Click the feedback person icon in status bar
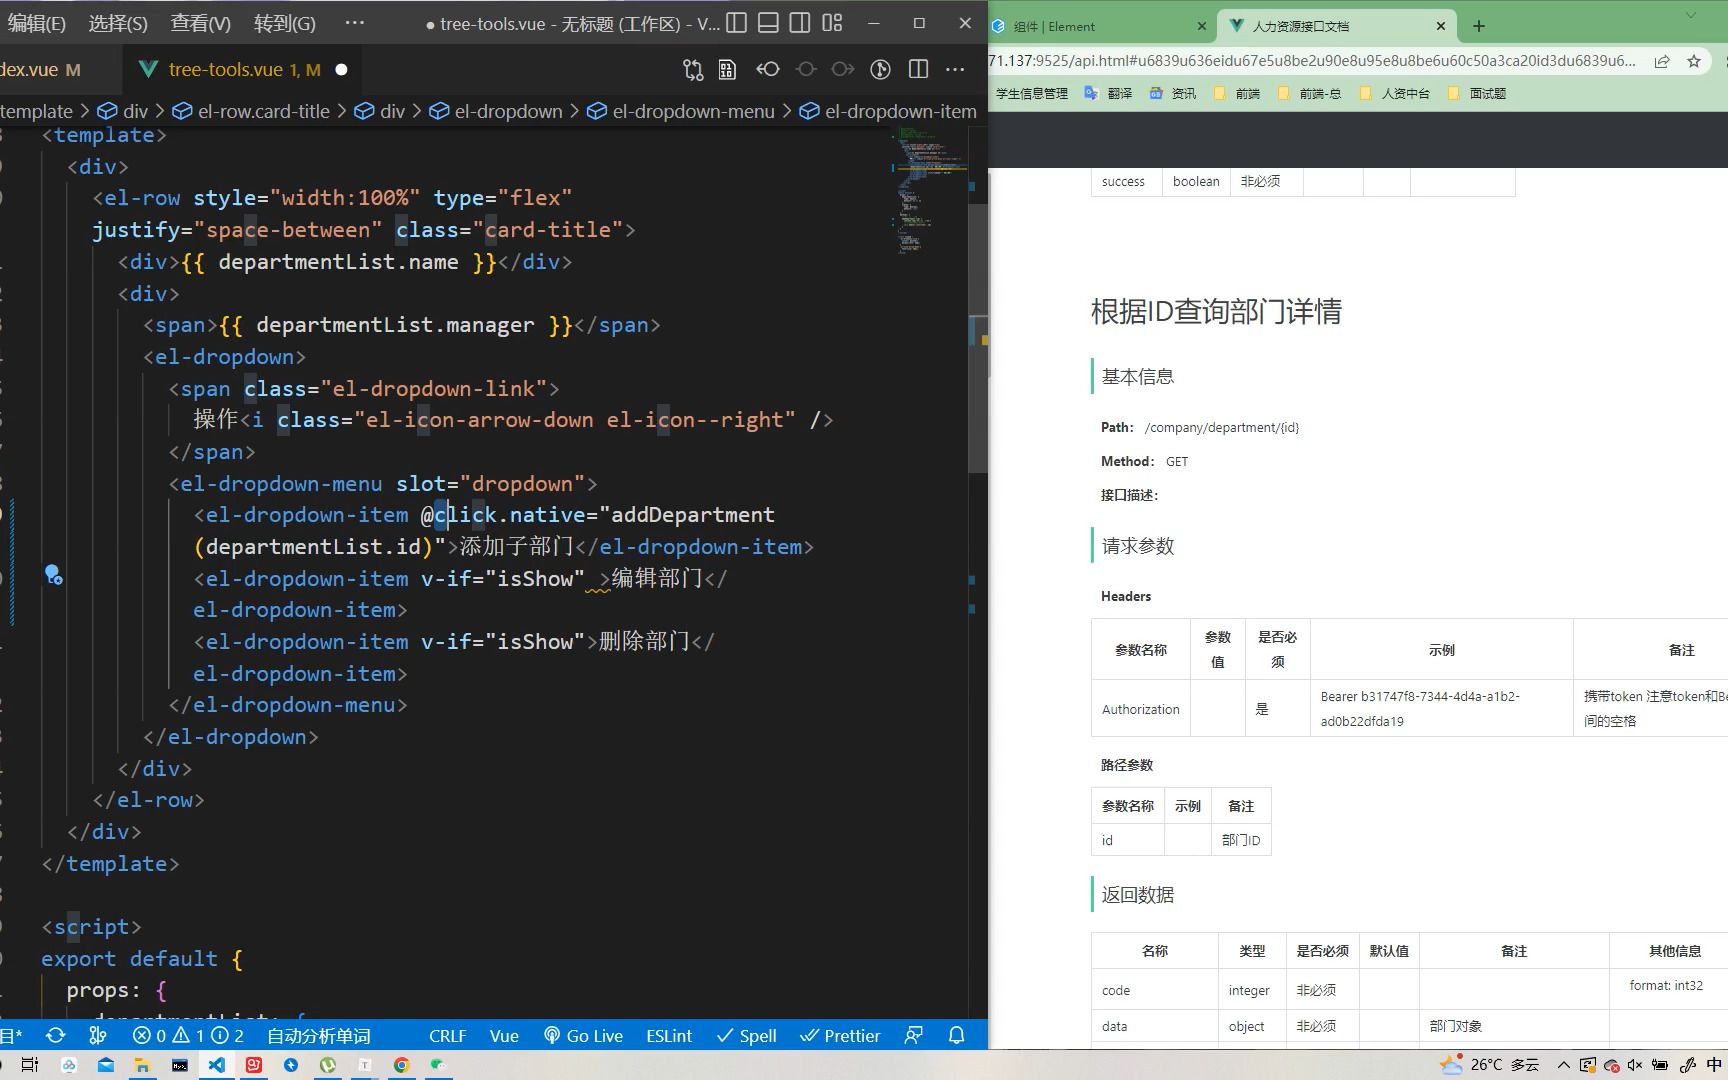 coord(913,1035)
